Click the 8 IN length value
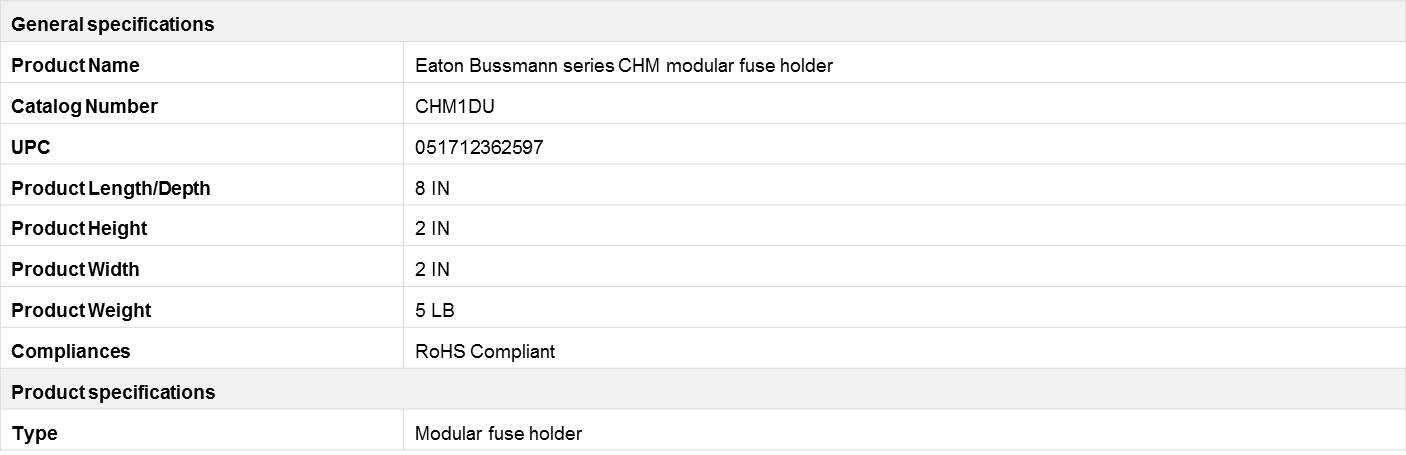Image resolution: width=1406 pixels, height=455 pixels. 432,188
